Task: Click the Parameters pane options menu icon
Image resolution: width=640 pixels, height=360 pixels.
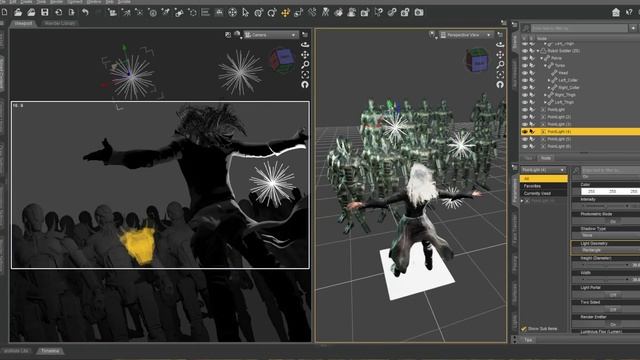Action: (x=514, y=167)
